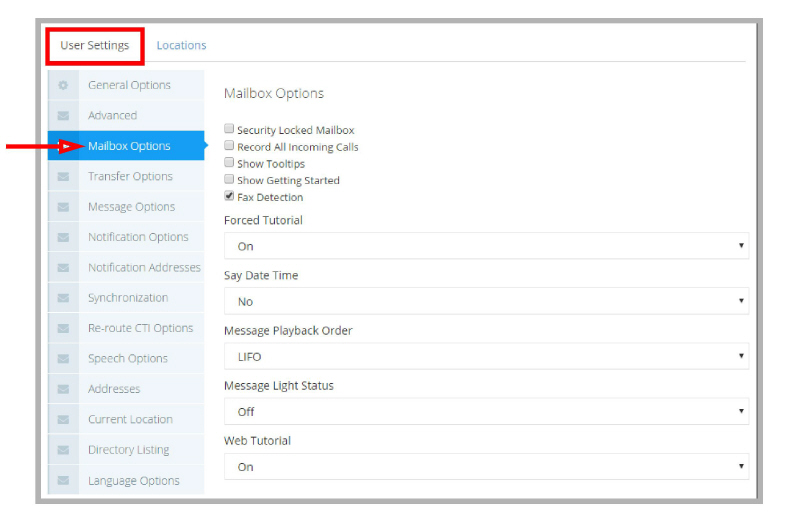Image resolution: width=798 pixels, height=521 pixels.
Task: Enable the Security Locked Mailbox checkbox
Action: point(229,129)
